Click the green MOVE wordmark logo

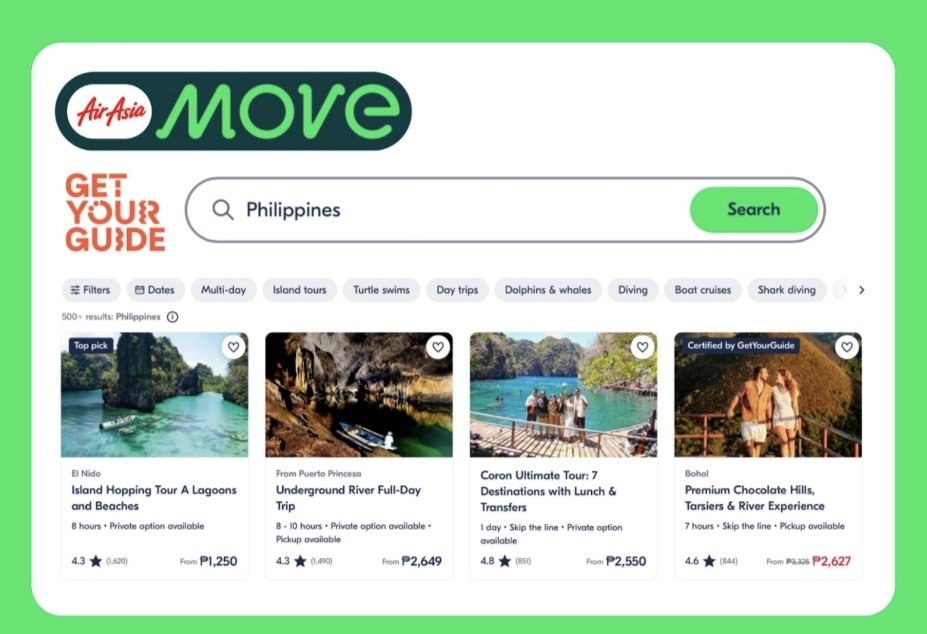(278, 111)
